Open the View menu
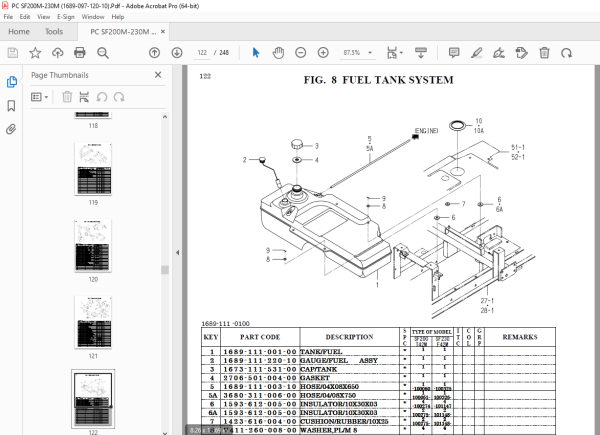The height and width of the screenshot is (435, 600). [43, 17]
